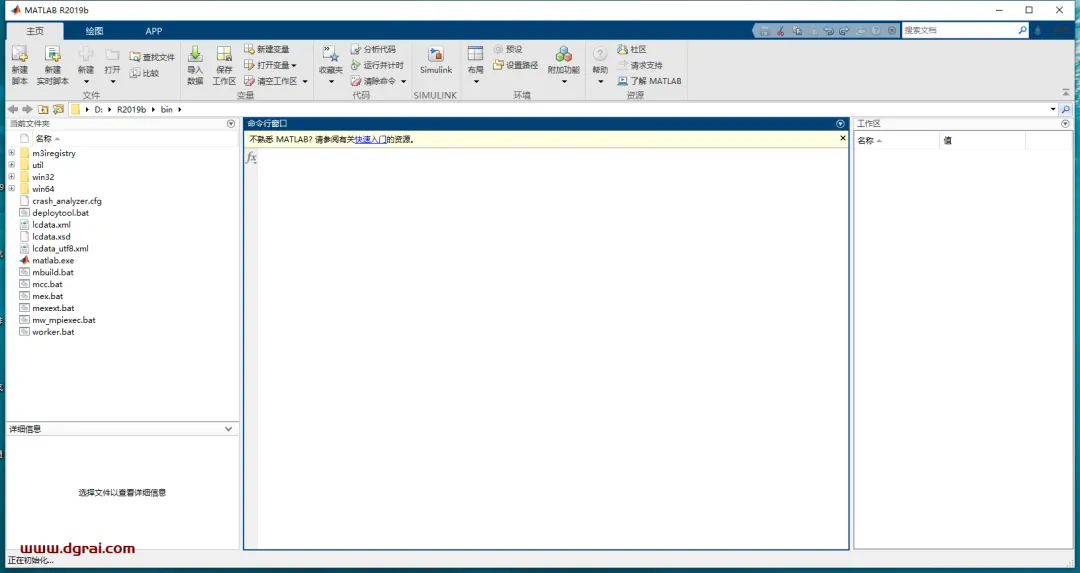Click the Forward arrow in the address bar
1080x573 pixels.
[x=27, y=109]
